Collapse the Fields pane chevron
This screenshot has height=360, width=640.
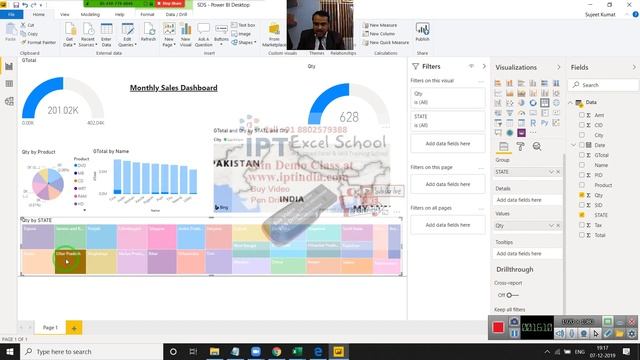(634, 67)
